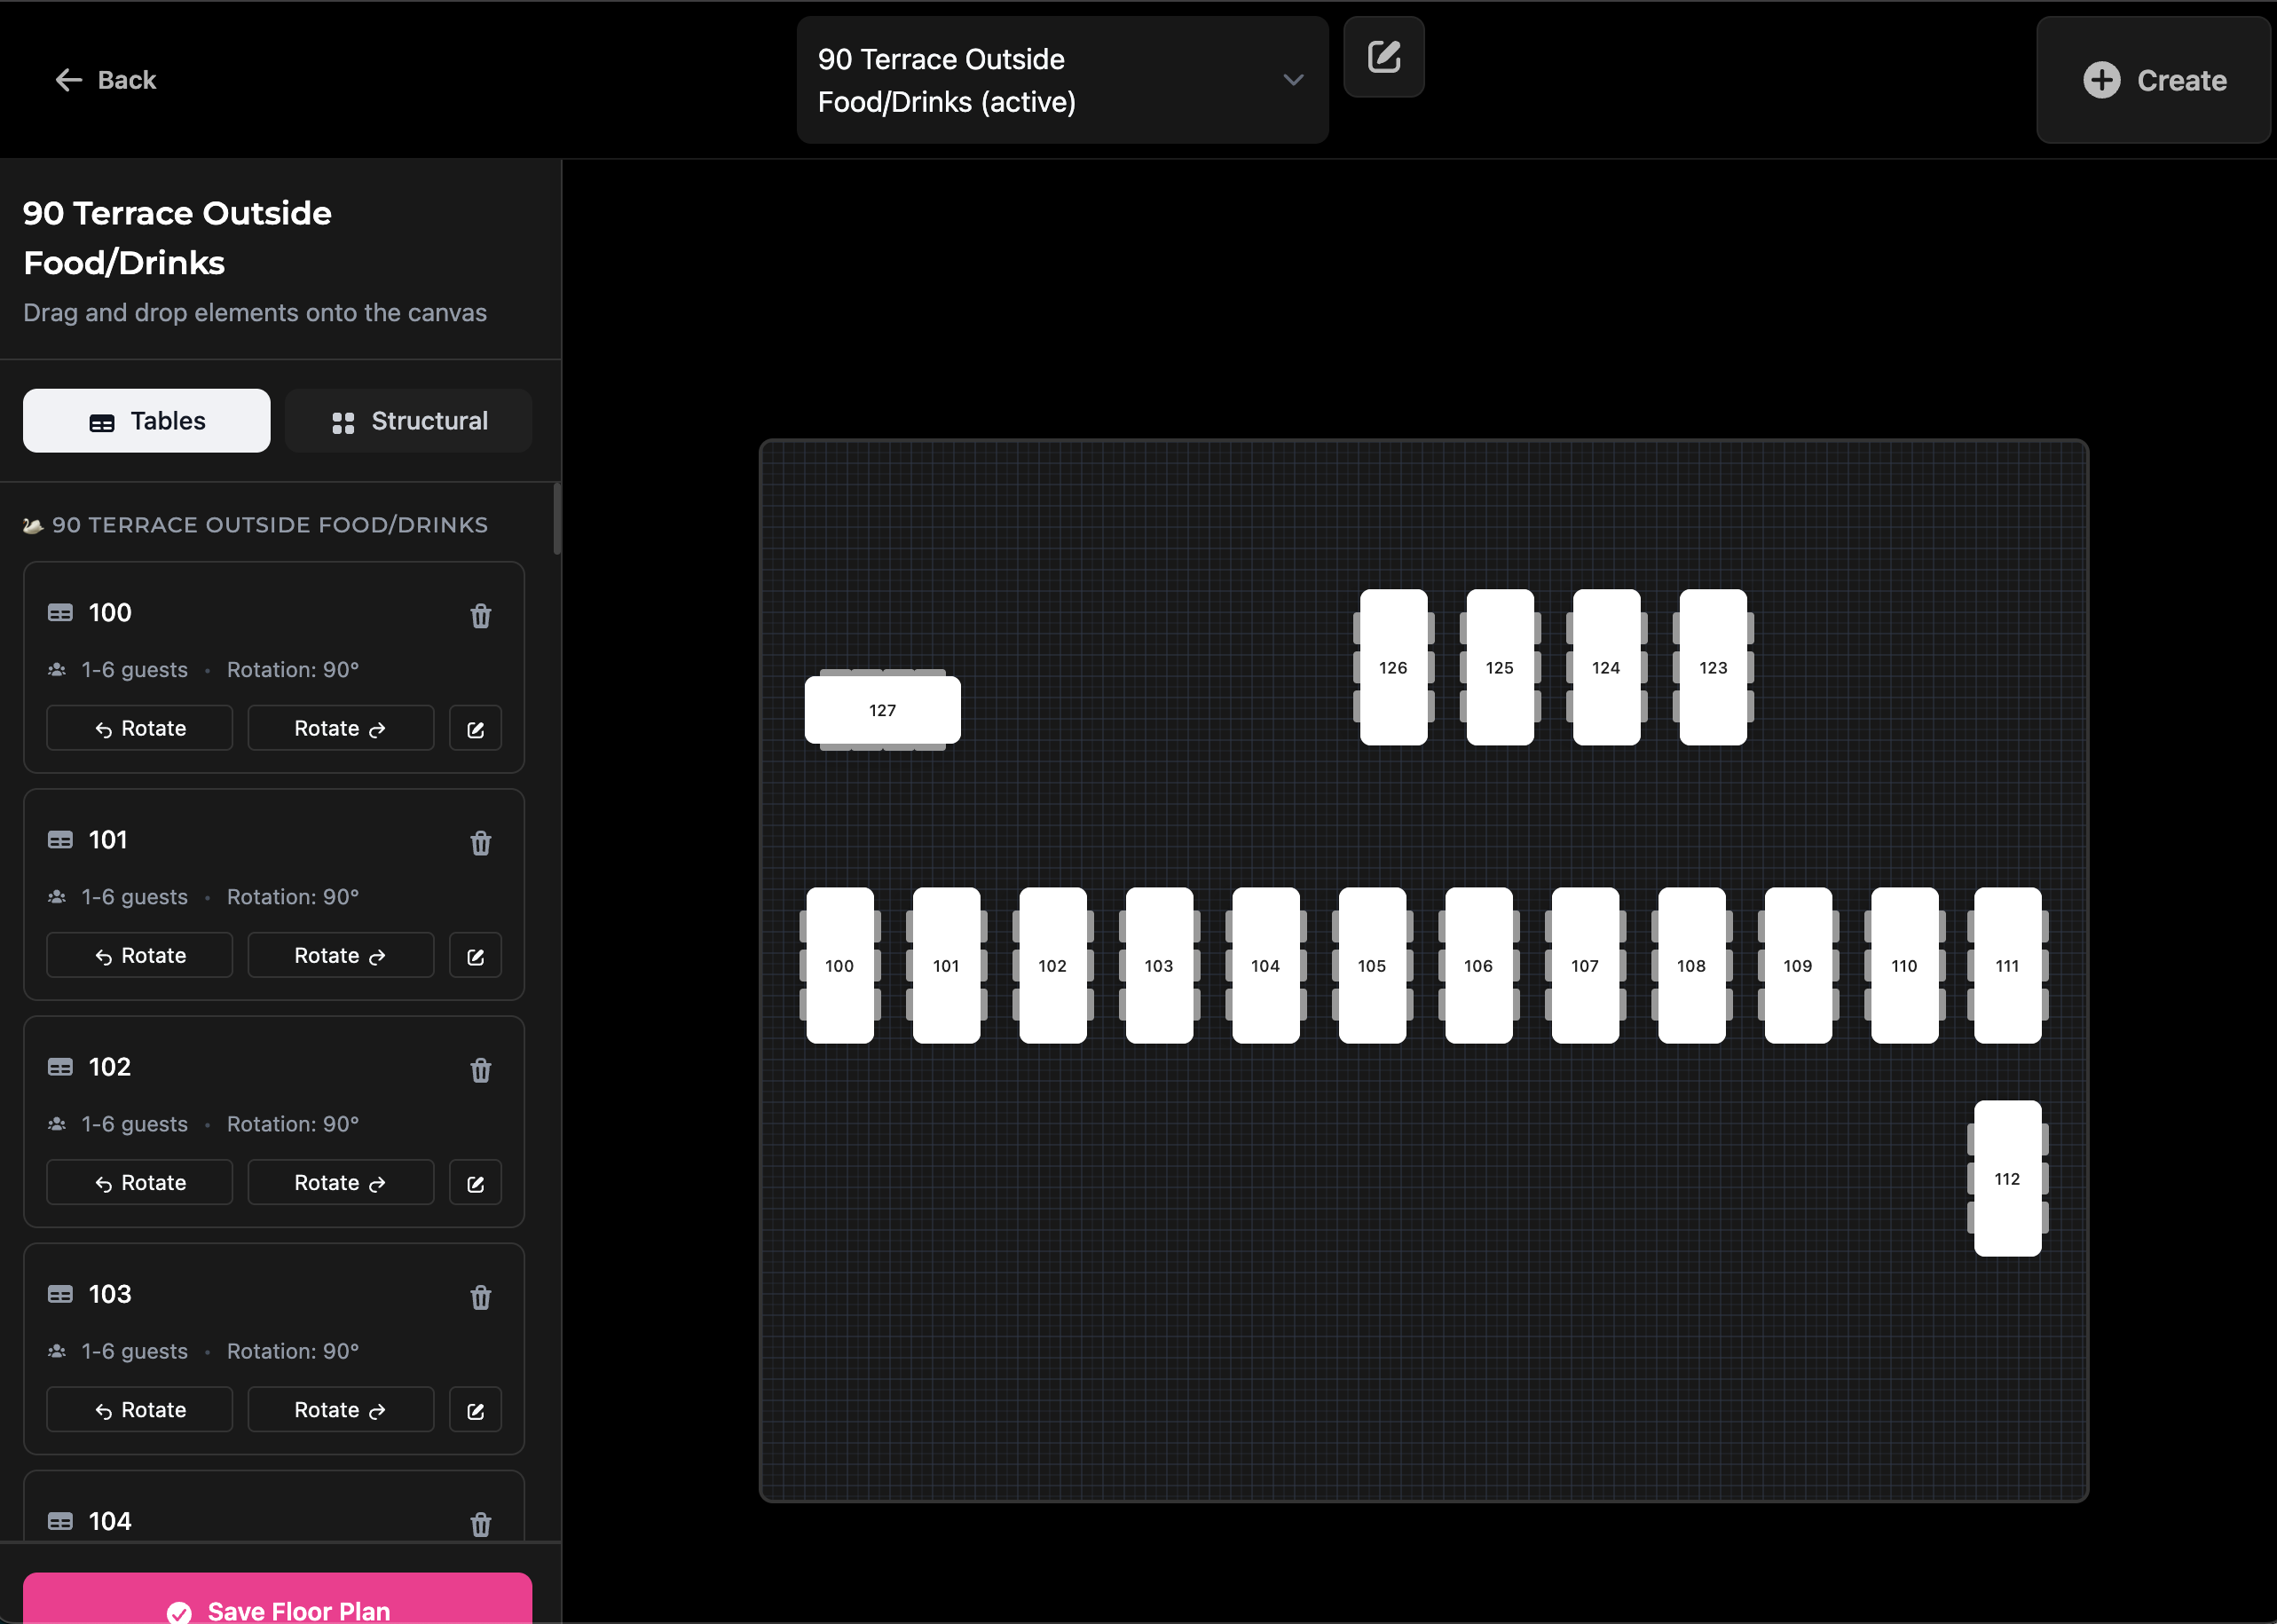The width and height of the screenshot is (2277, 1624).
Task: Click the Create button
Action: click(x=2153, y=80)
